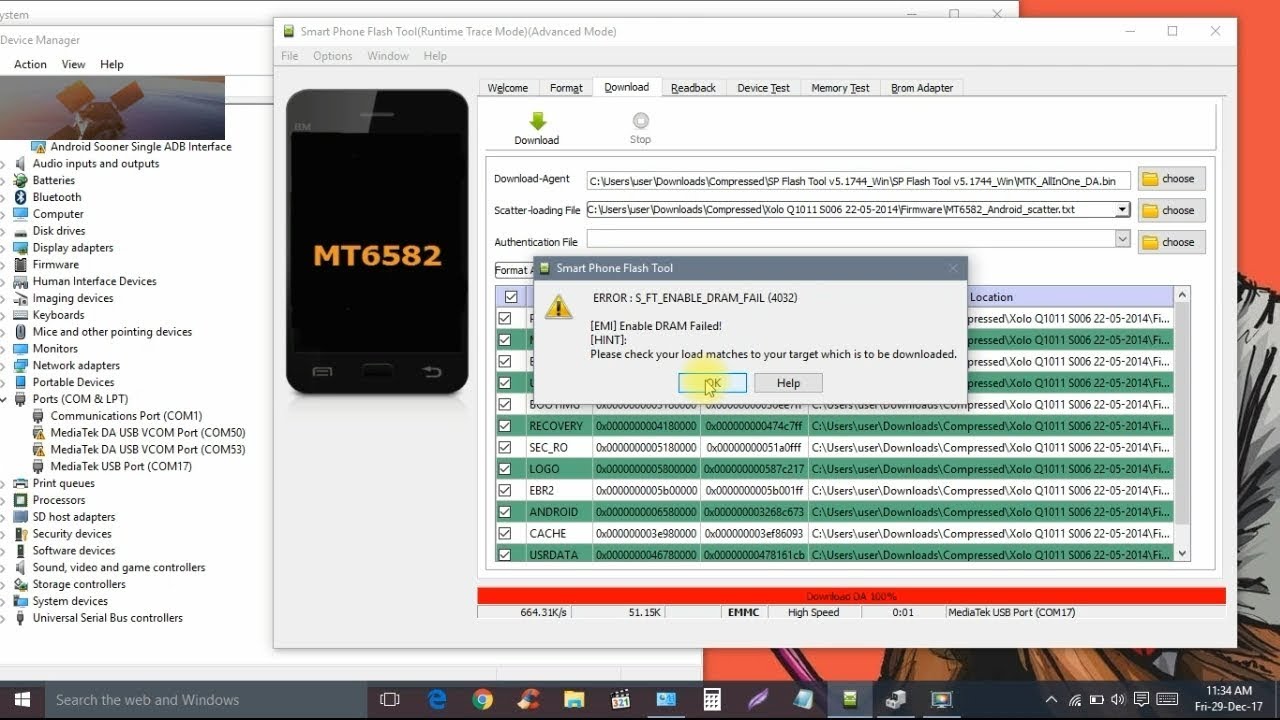Screen dimensions: 1280x720
Task: Expand Display adapters in Device Manager
Action: click(x=4, y=248)
